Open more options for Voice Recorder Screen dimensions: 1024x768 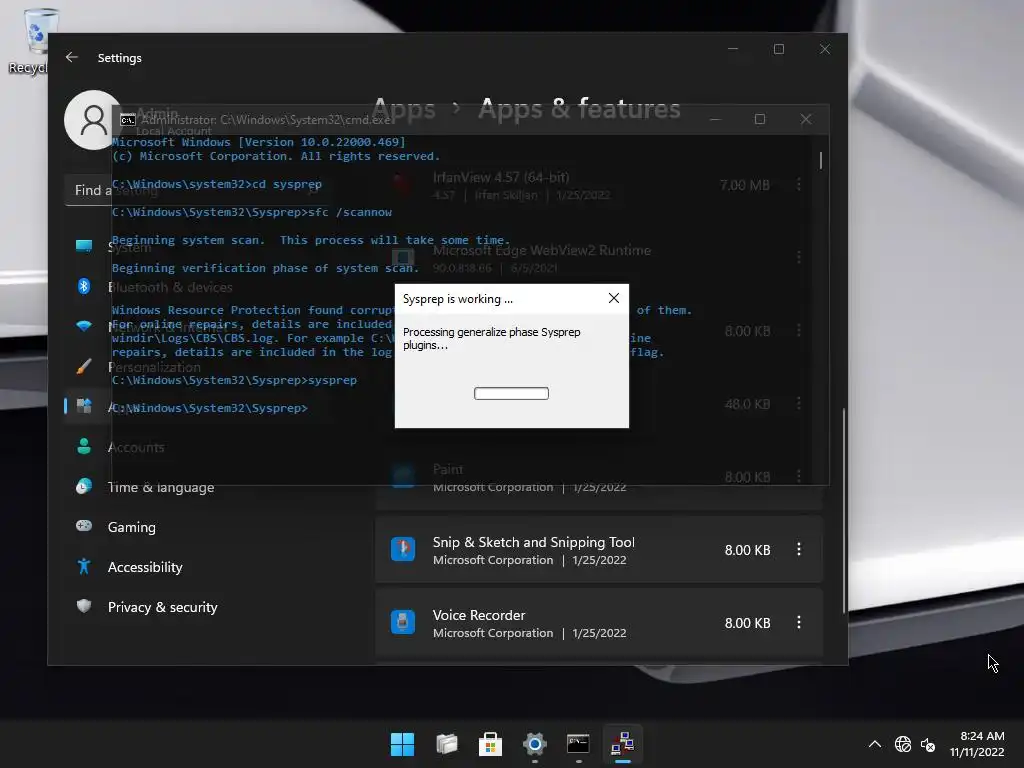click(x=799, y=622)
